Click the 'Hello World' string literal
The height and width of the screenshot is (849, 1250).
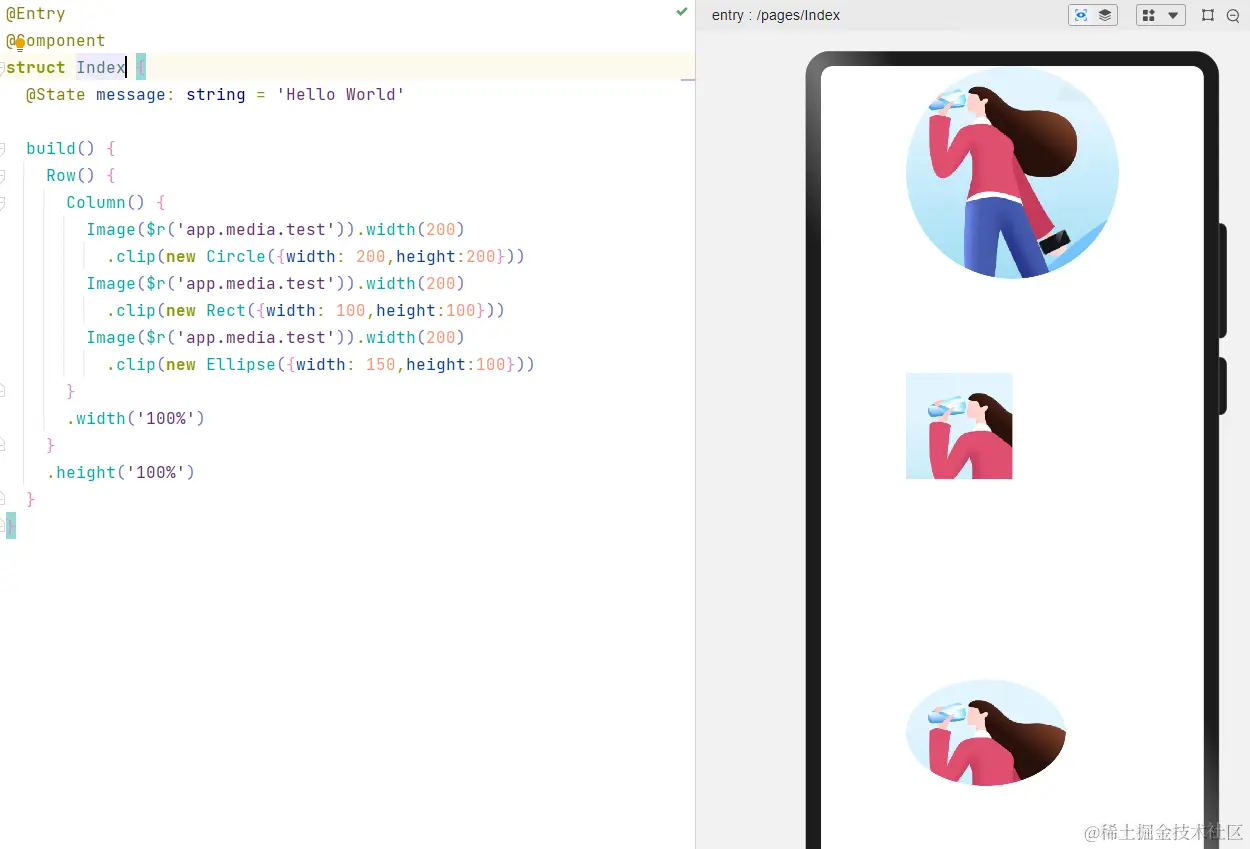(x=341, y=95)
